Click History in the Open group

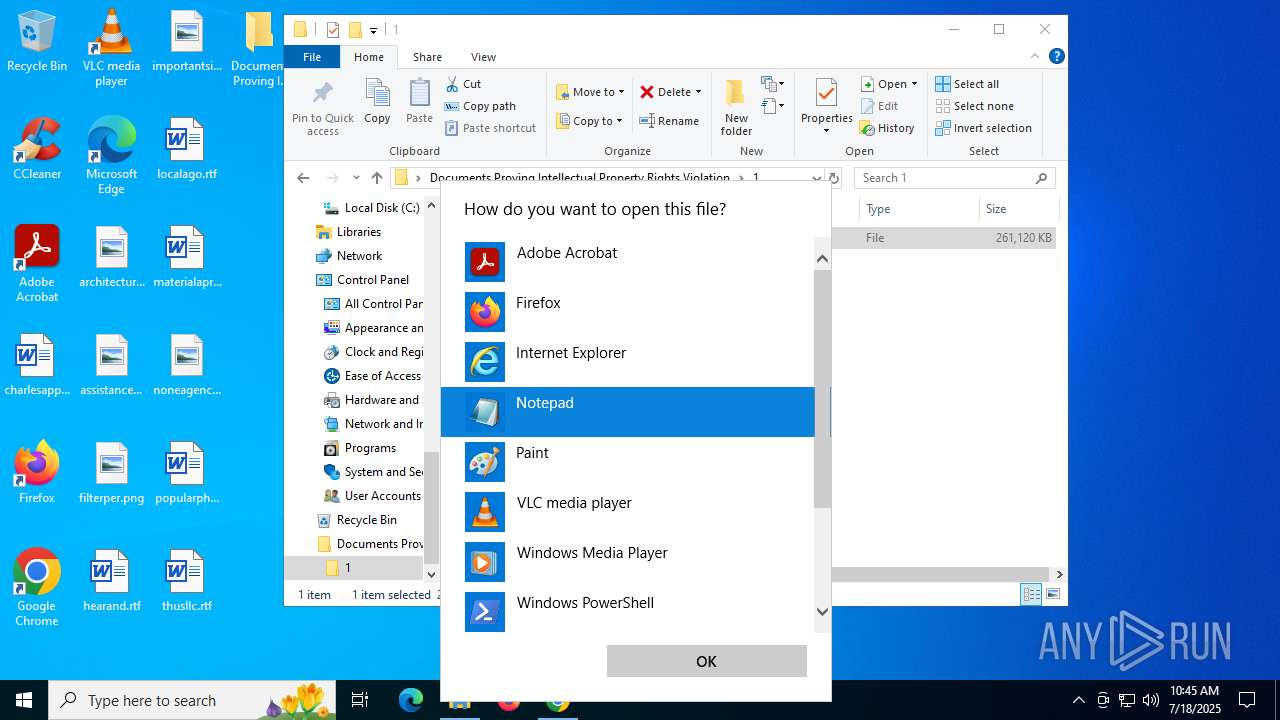coord(887,128)
